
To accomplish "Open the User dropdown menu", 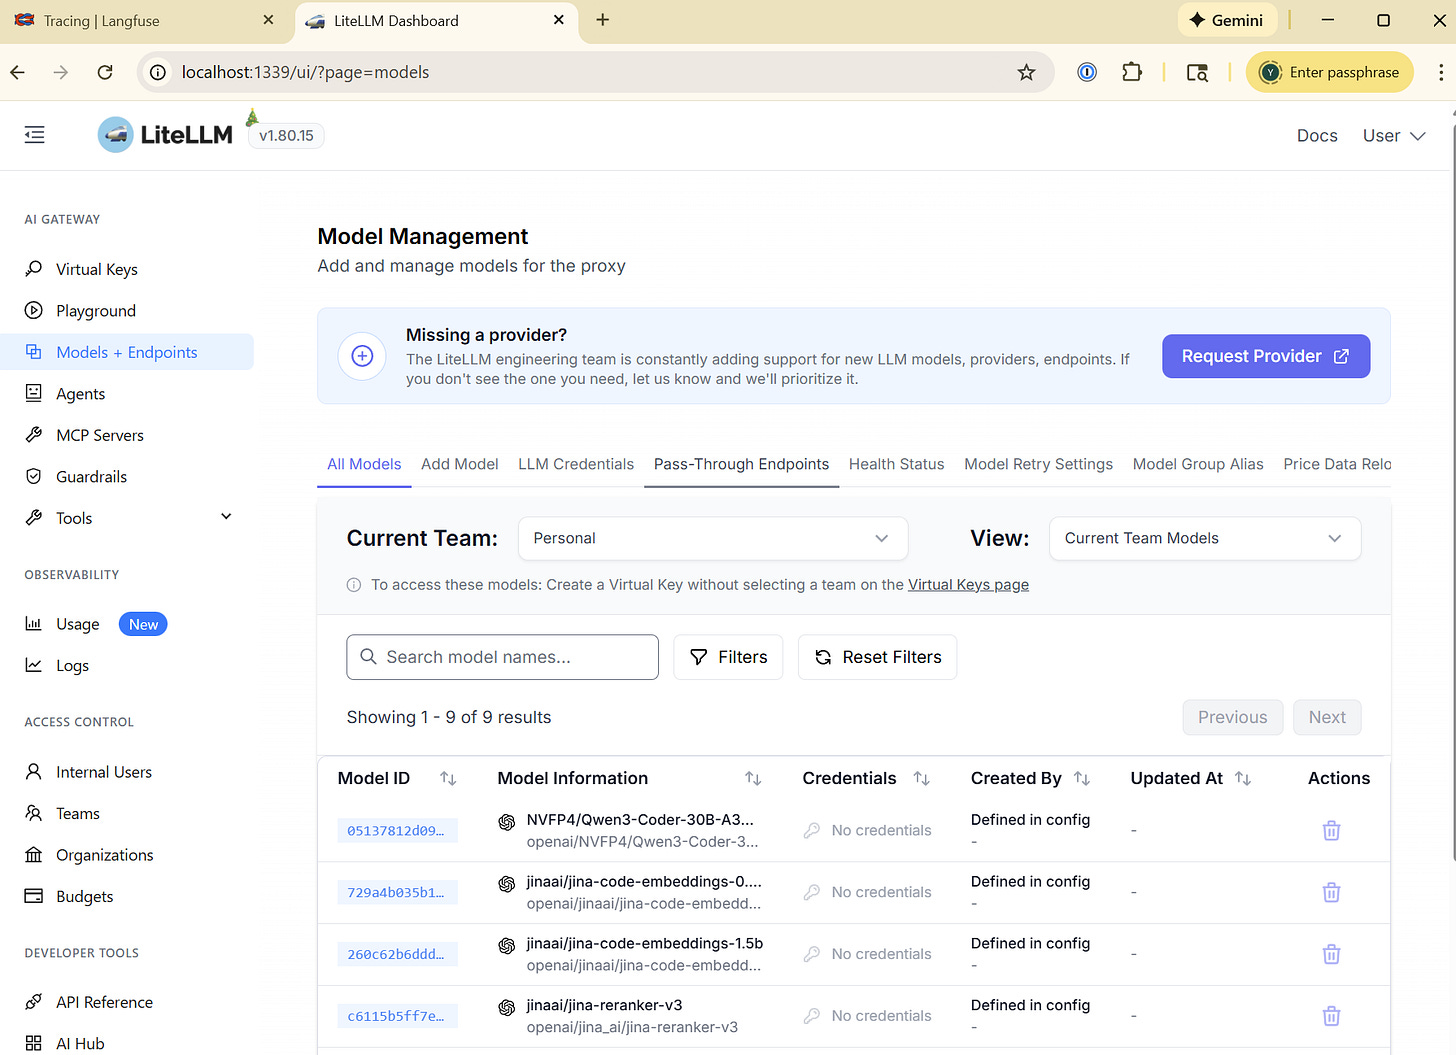I will (x=1393, y=136).
